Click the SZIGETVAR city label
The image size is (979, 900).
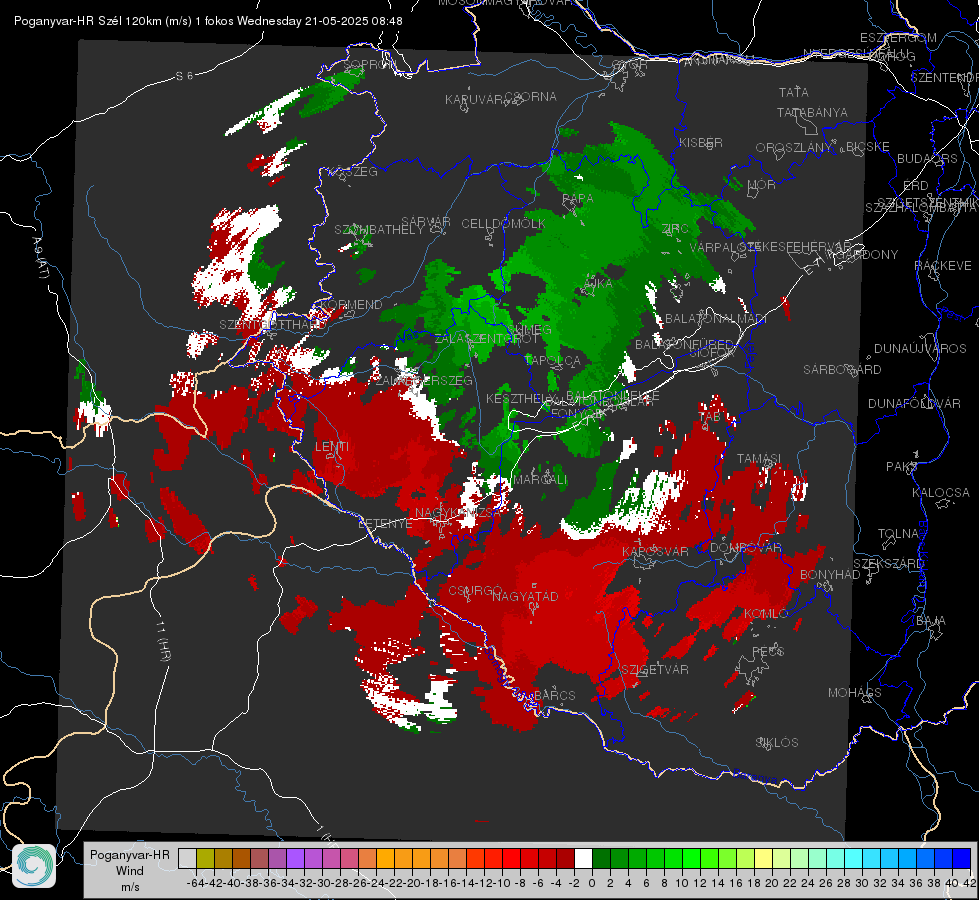[655, 670]
